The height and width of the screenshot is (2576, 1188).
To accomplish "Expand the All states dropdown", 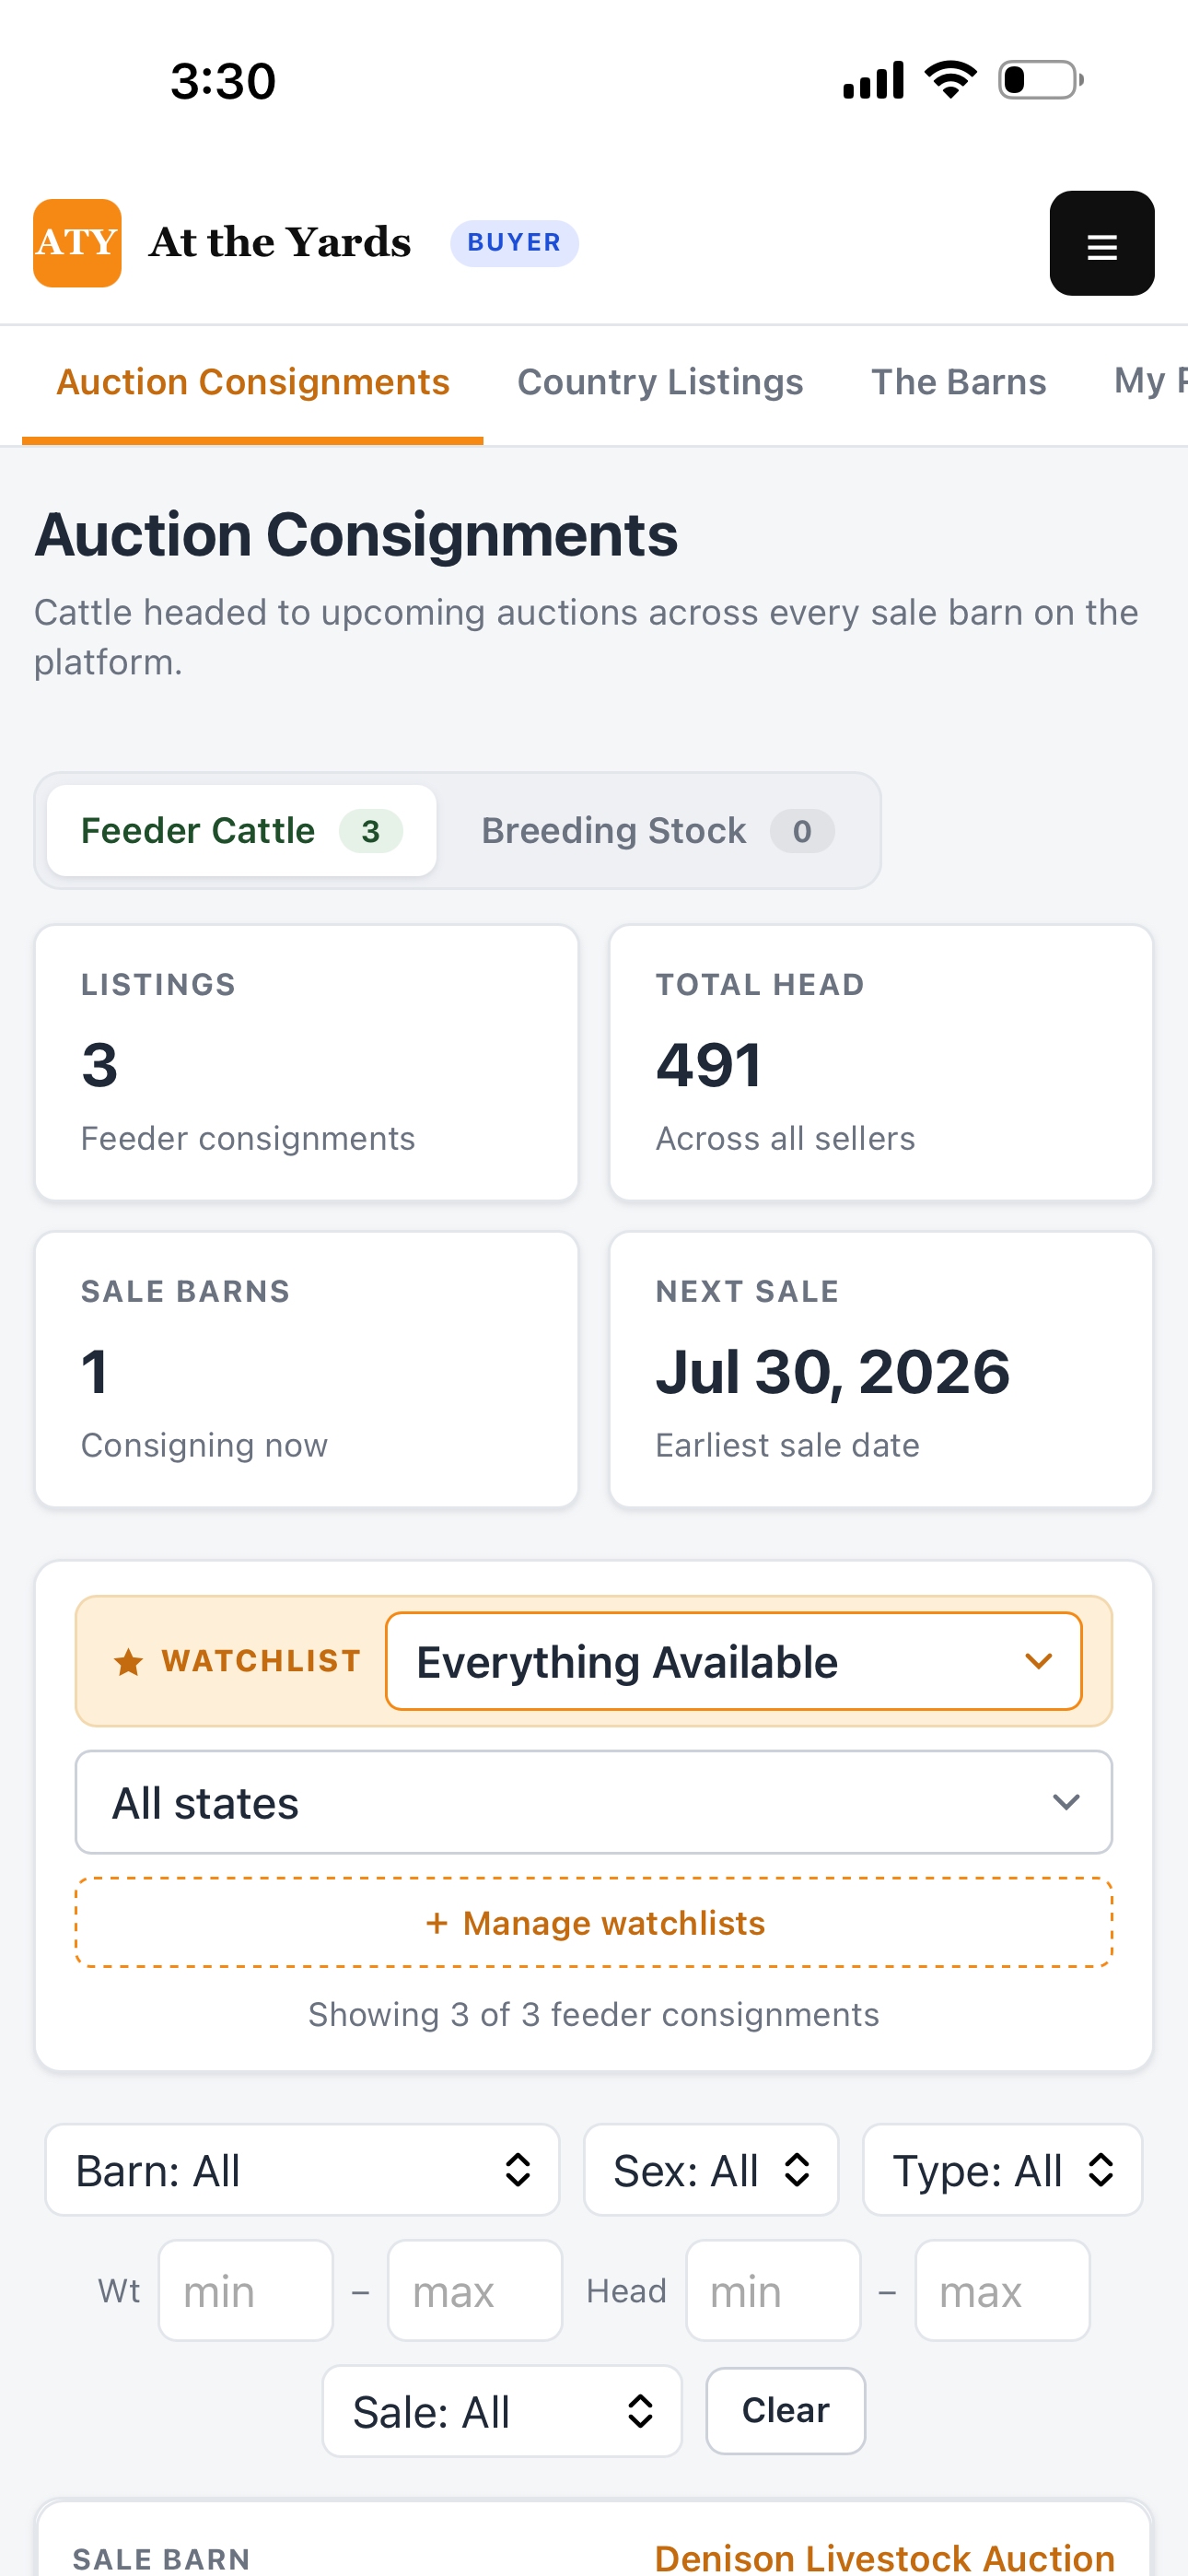I will click(593, 1802).
